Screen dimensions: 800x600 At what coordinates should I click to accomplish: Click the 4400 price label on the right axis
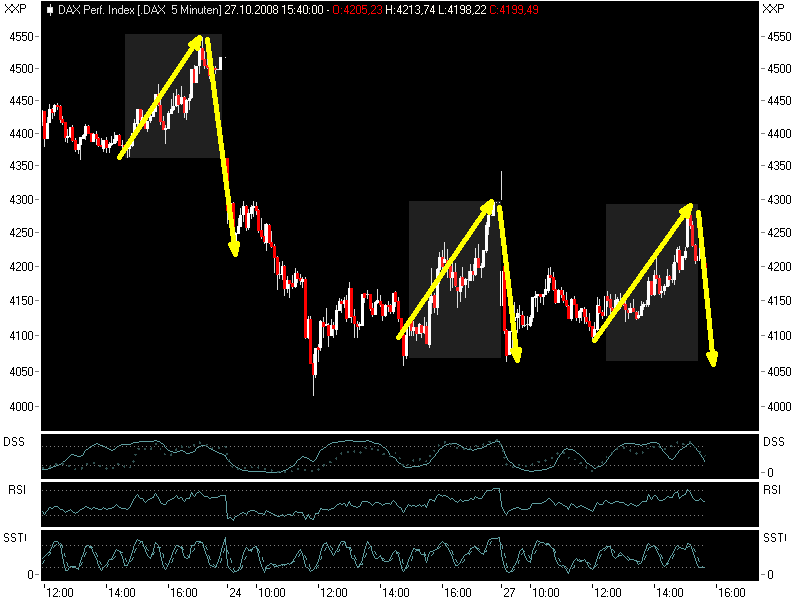point(779,134)
